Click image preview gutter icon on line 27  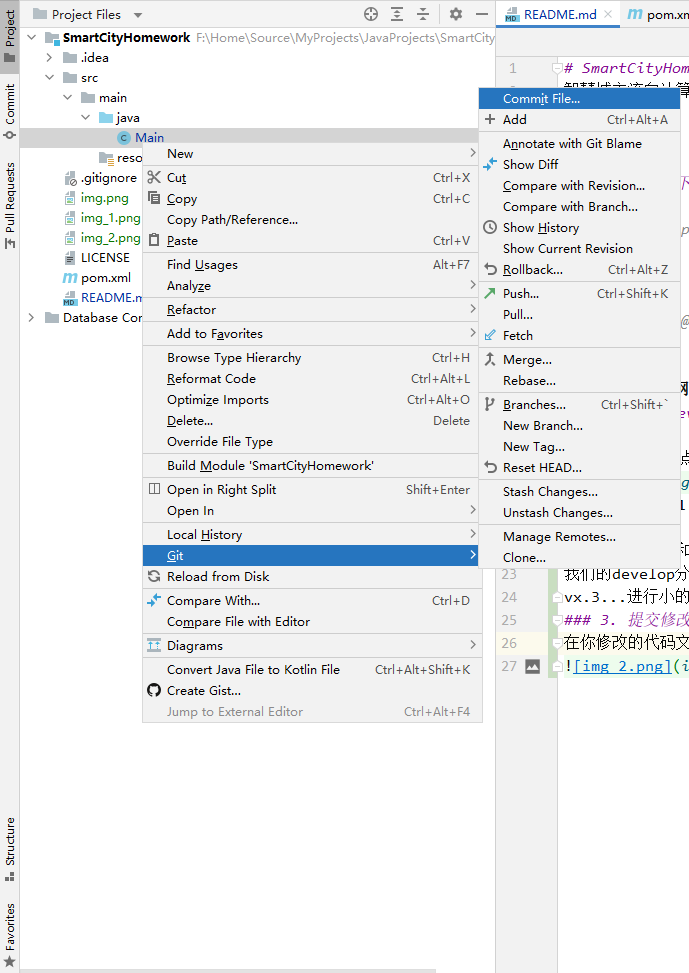point(533,666)
